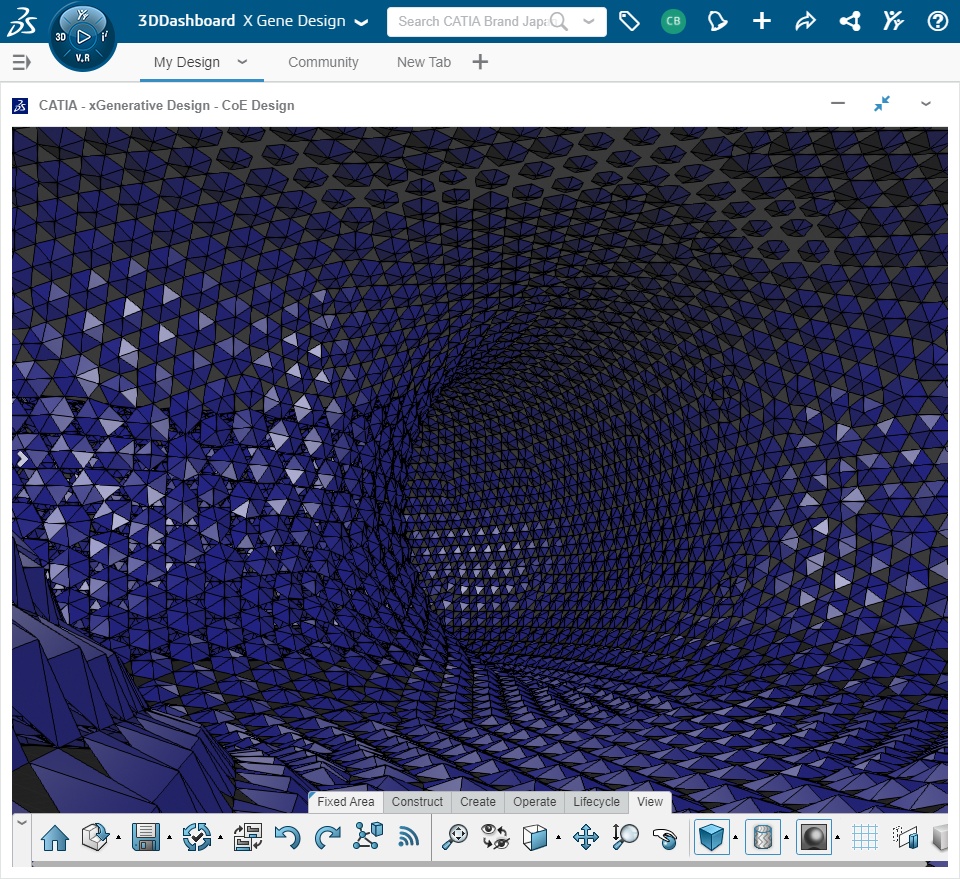Toggle the grid display button

(x=865, y=836)
